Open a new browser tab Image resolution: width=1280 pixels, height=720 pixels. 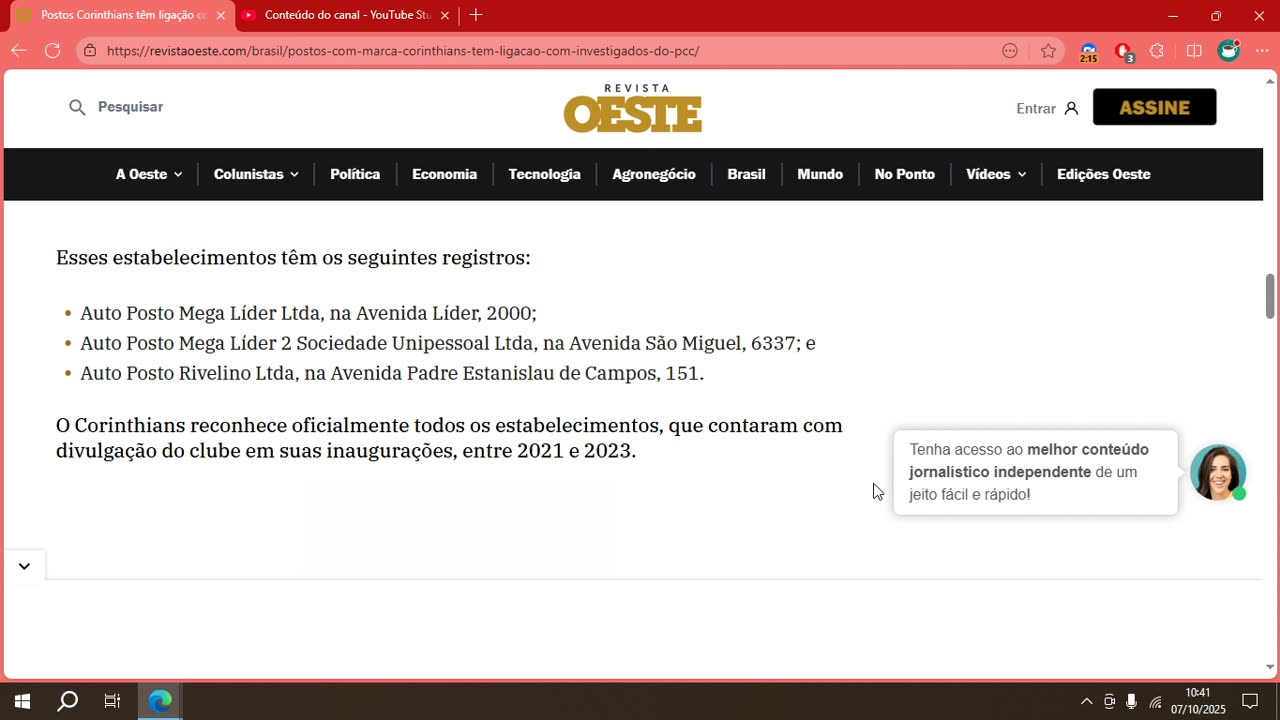tap(476, 15)
